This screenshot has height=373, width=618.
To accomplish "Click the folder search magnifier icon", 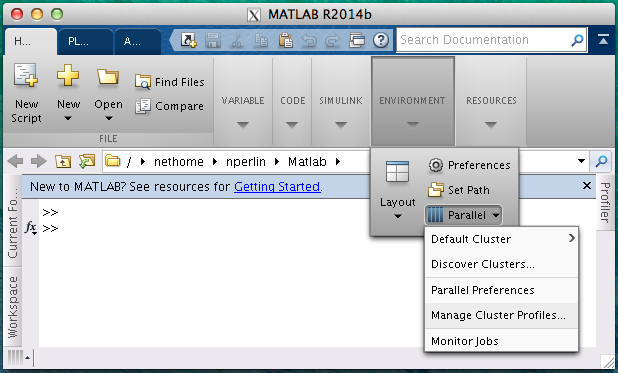I will [601, 161].
